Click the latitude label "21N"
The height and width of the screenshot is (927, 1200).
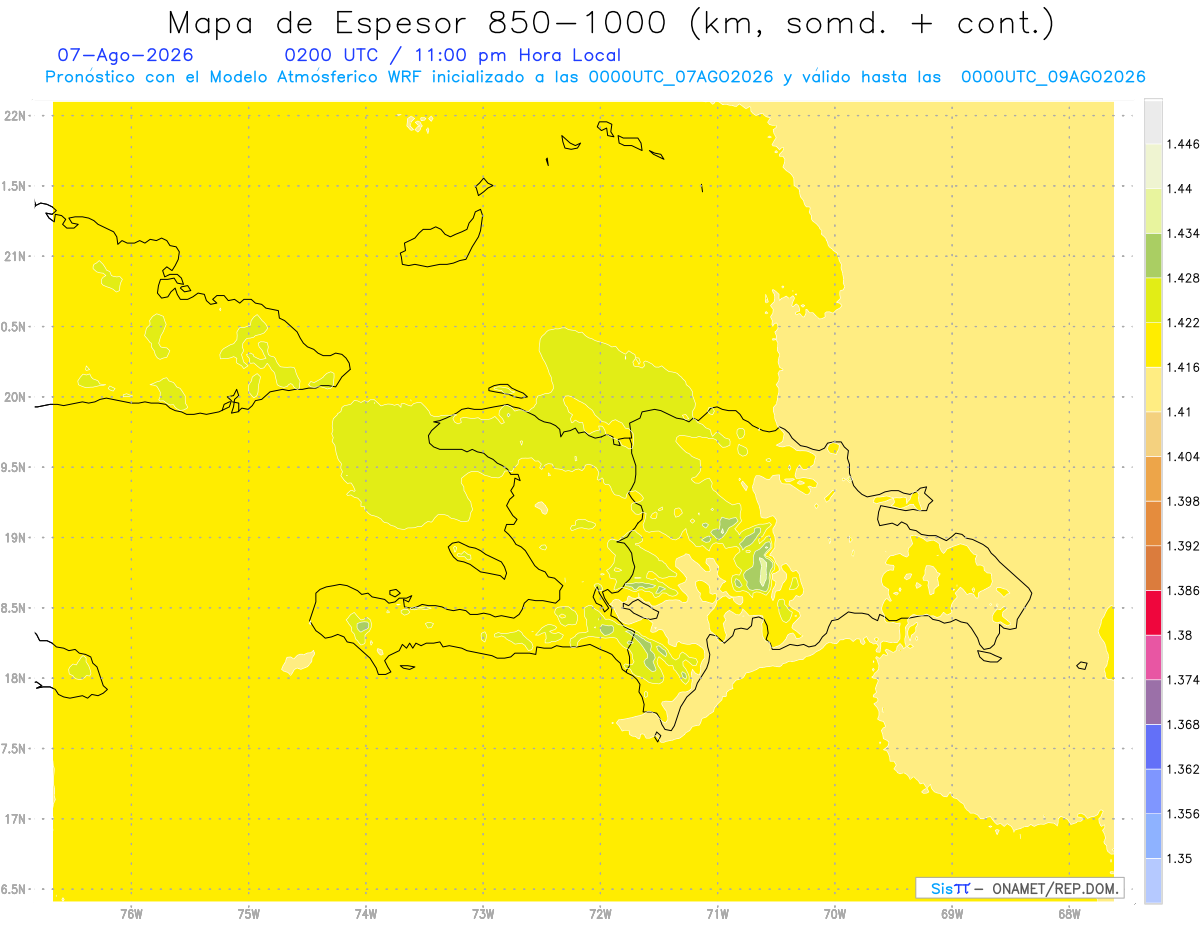tap(16, 256)
